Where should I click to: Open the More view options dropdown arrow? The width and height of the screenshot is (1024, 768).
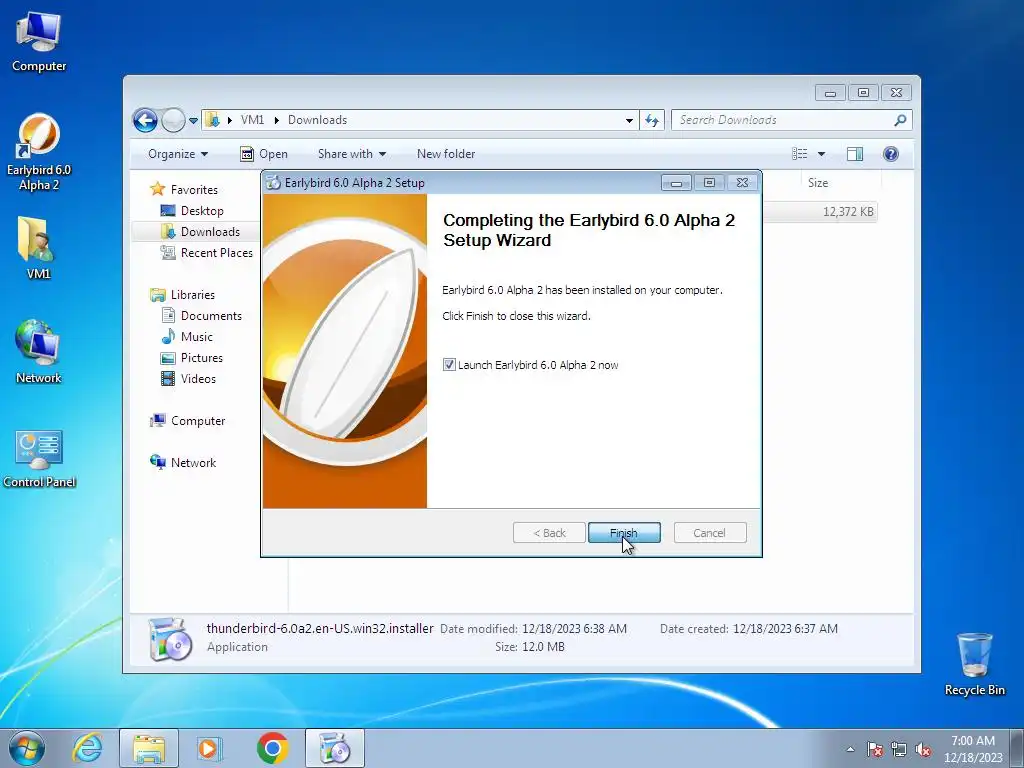[x=822, y=154]
